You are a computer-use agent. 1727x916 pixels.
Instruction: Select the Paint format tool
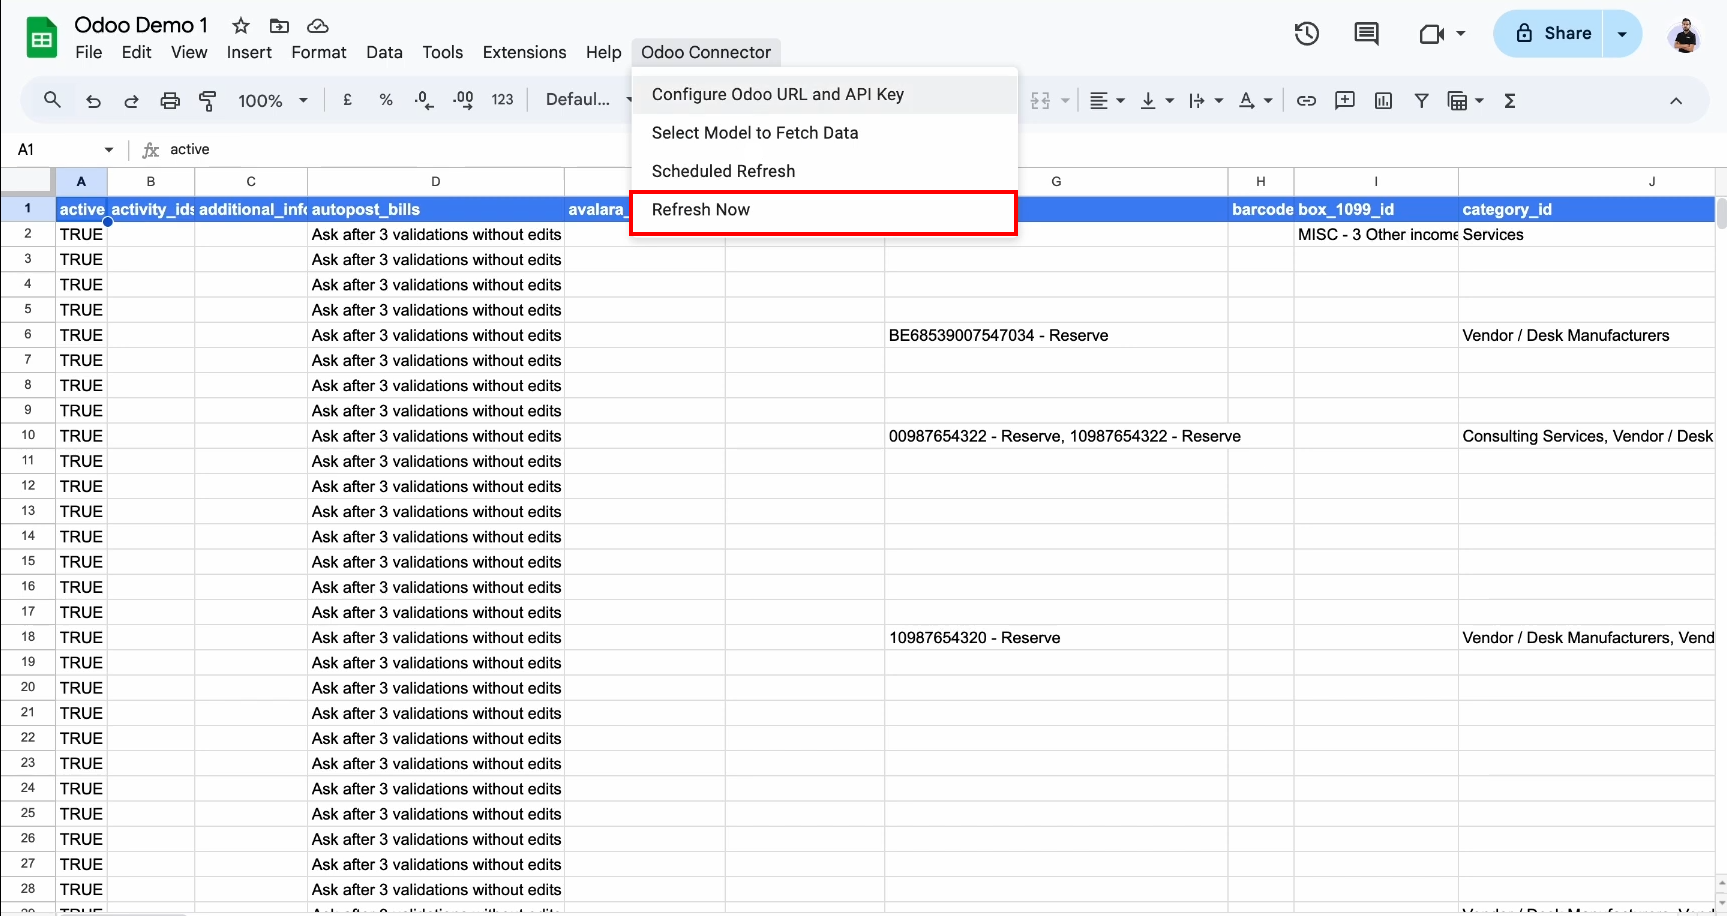208,101
